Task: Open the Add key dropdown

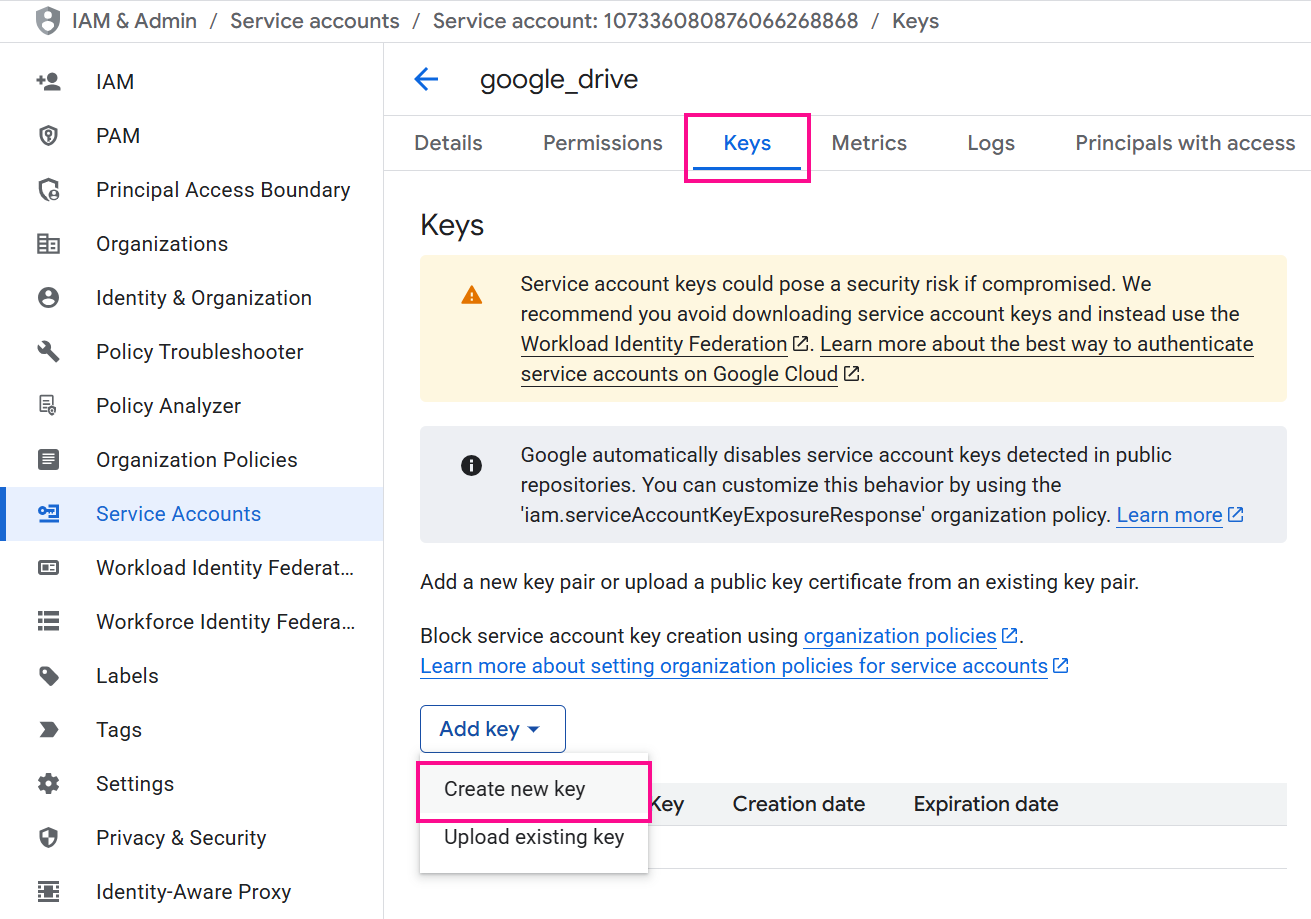Action: click(492, 728)
